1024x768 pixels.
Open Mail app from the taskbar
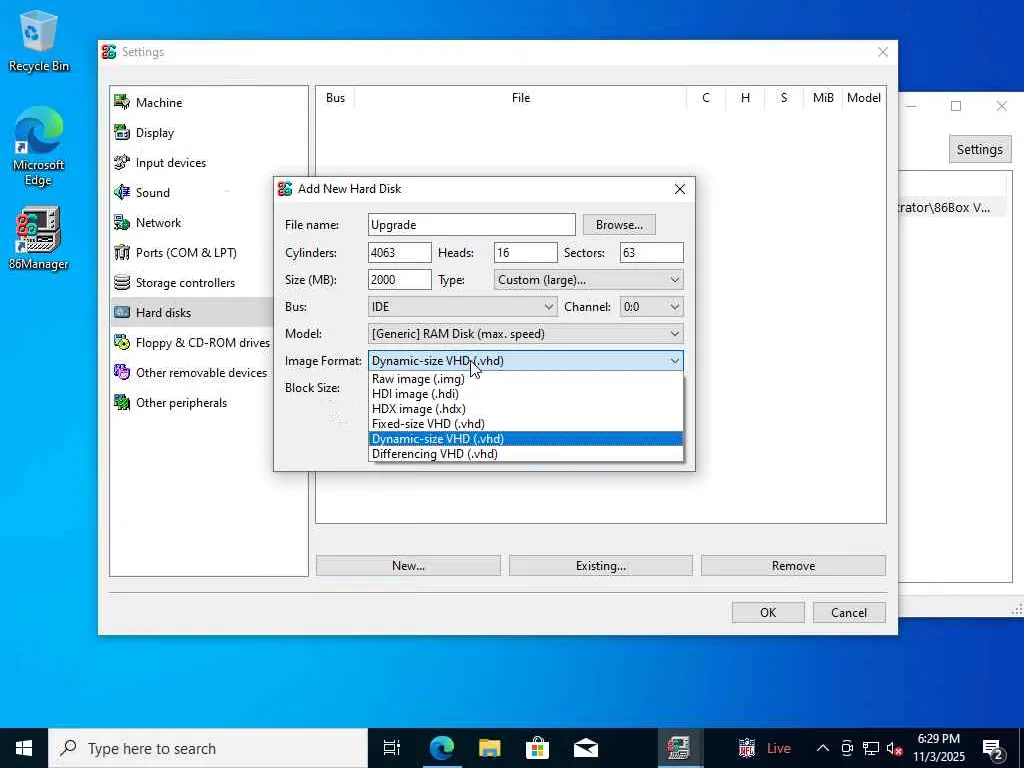(586, 748)
